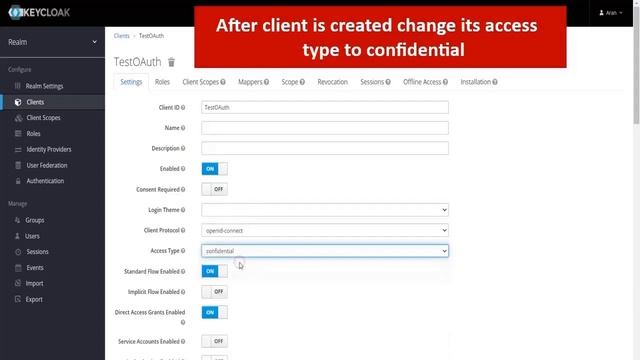Open the Realm selector dropdown

tap(52, 42)
